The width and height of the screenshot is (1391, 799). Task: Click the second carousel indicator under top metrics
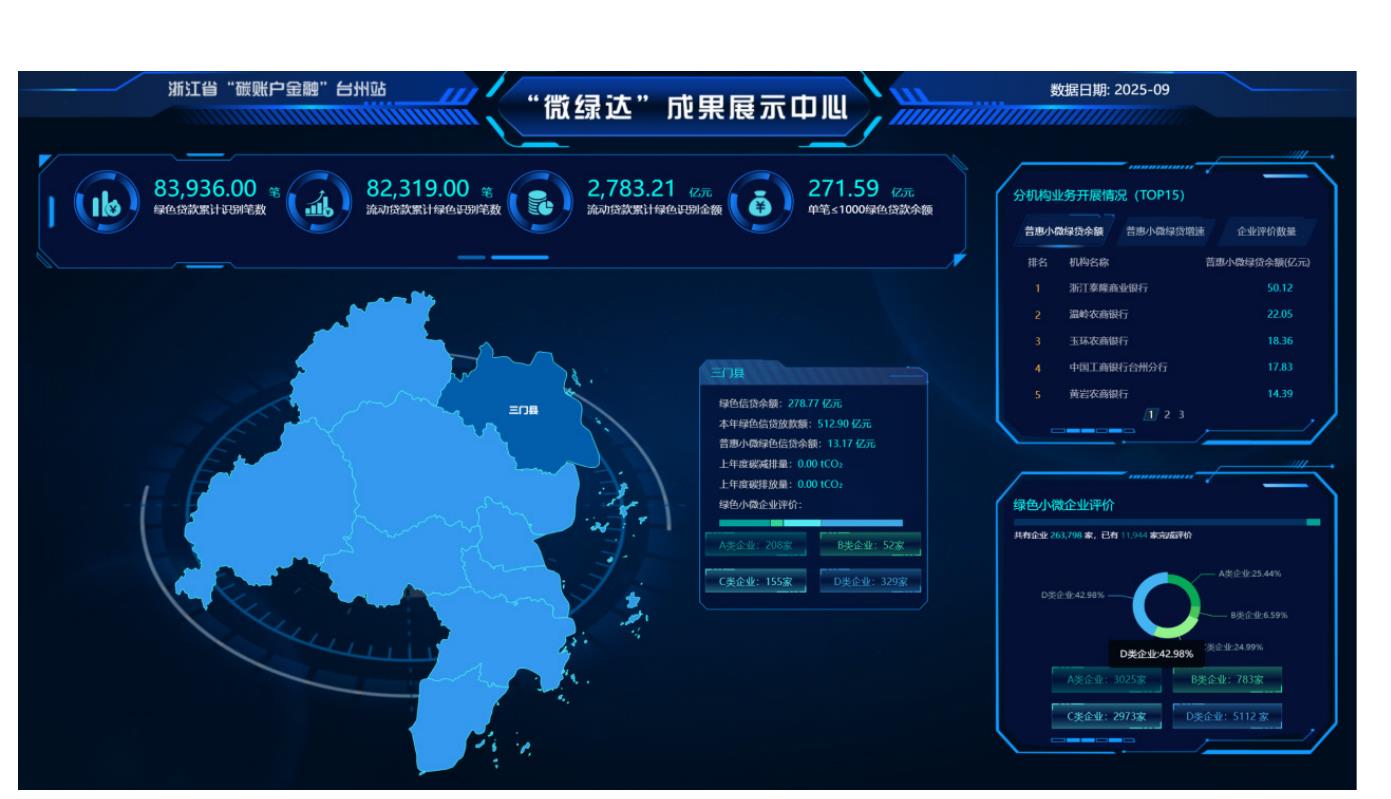[519, 258]
